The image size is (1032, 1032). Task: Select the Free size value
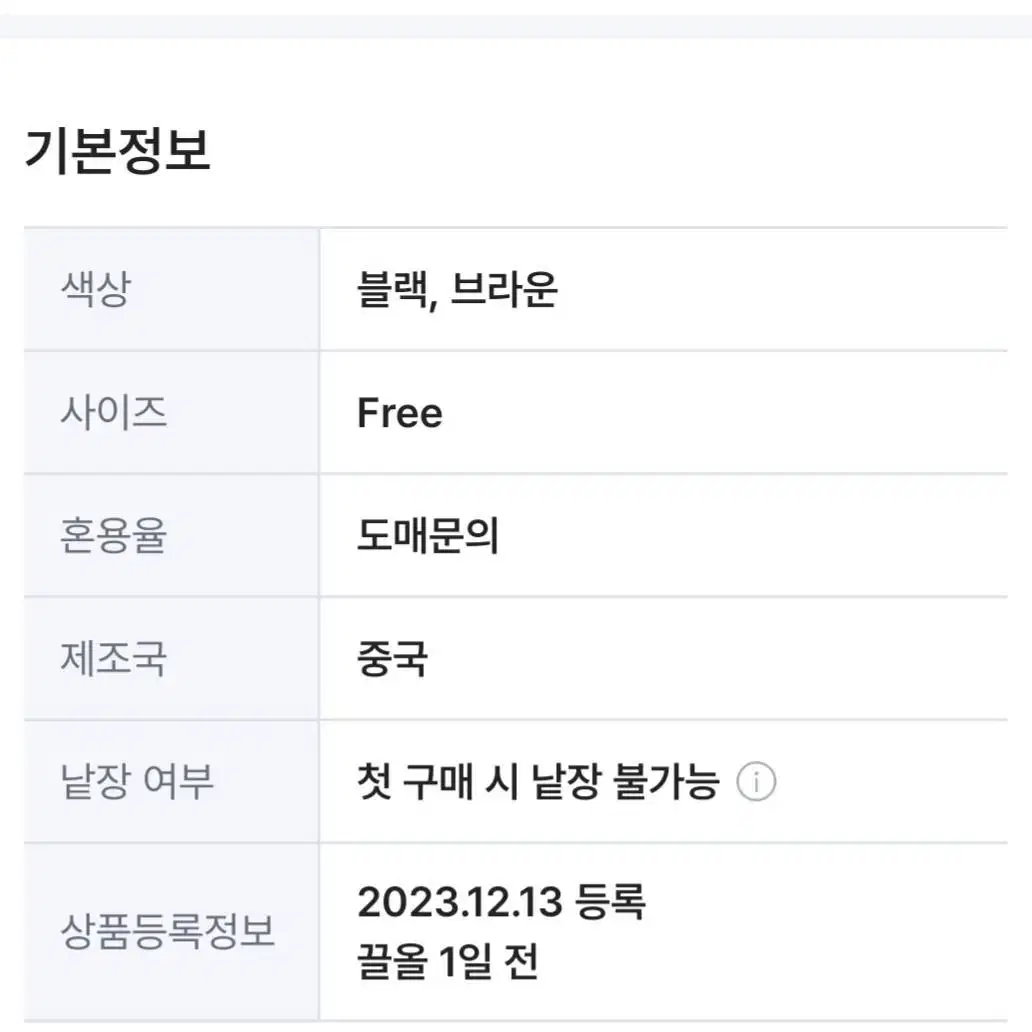(x=400, y=413)
